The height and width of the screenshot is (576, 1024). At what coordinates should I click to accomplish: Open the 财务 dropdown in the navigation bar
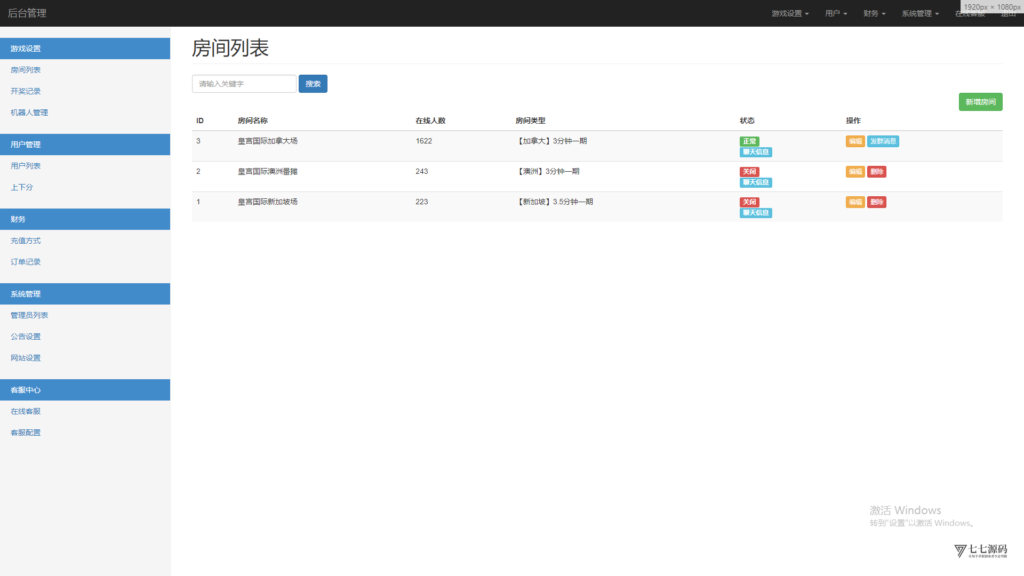[872, 13]
